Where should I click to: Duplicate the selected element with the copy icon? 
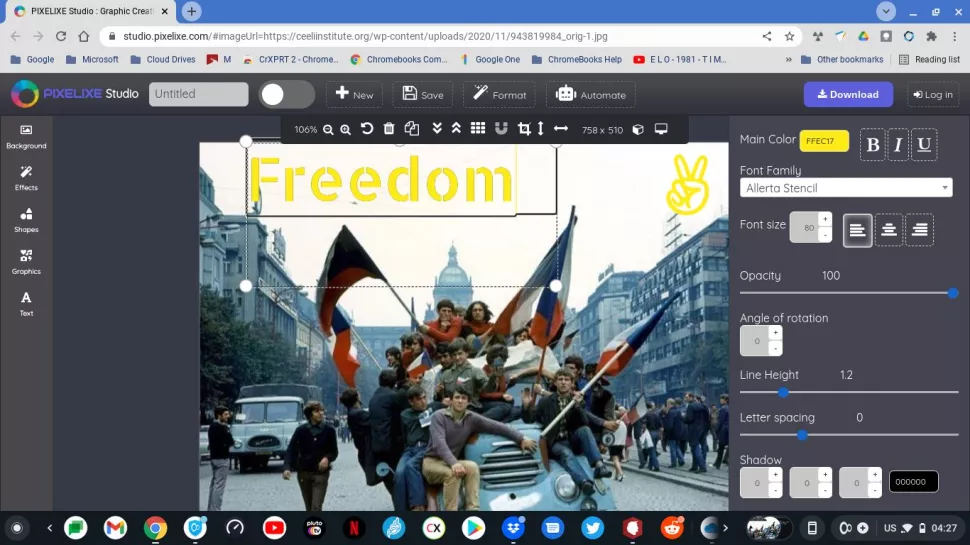pyautogui.click(x=412, y=129)
